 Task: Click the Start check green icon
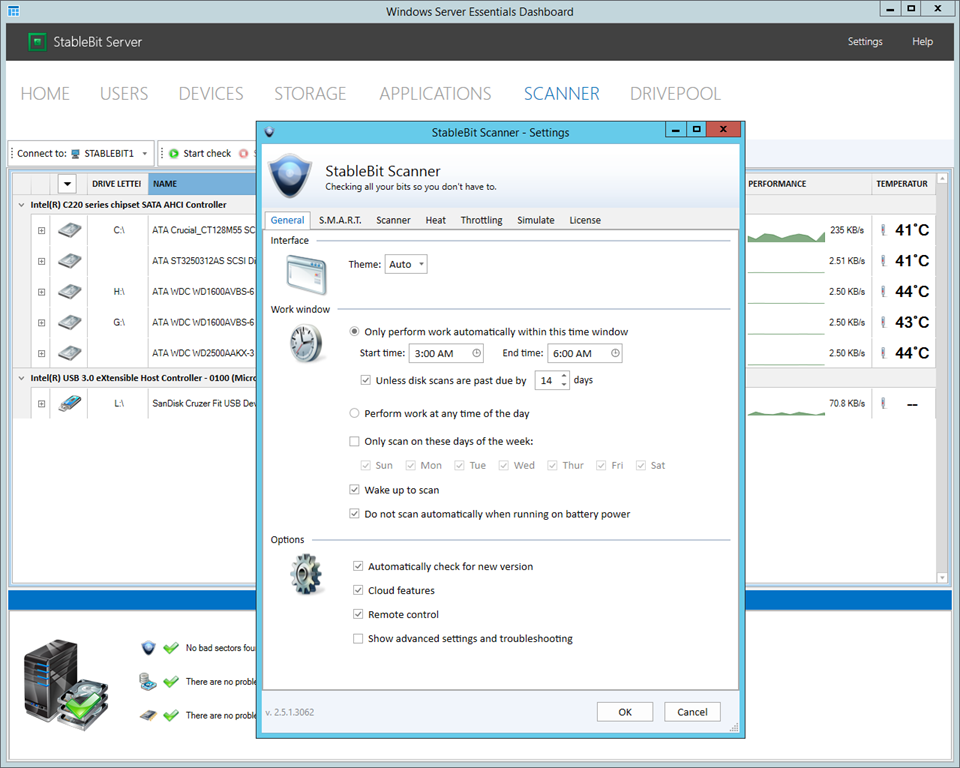click(x=174, y=154)
